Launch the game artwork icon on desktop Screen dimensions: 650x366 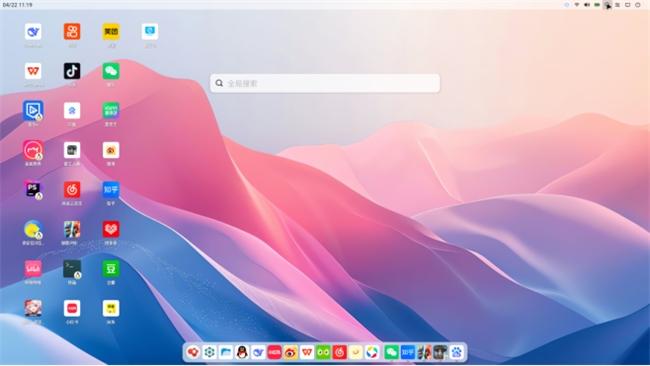(x=72, y=229)
